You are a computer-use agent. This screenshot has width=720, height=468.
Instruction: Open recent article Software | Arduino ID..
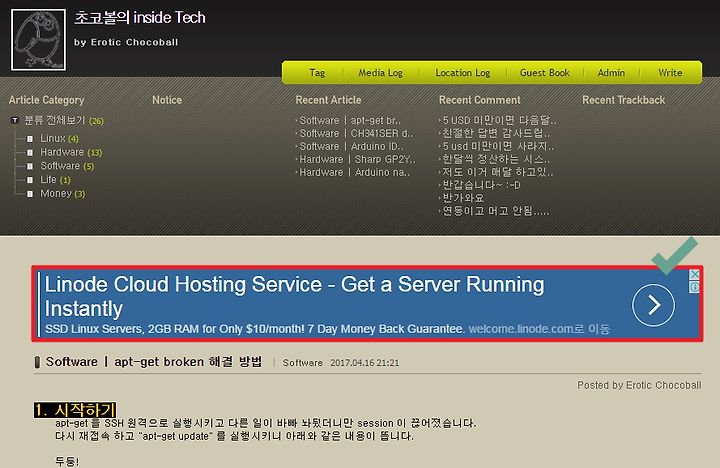(x=351, y=146)
